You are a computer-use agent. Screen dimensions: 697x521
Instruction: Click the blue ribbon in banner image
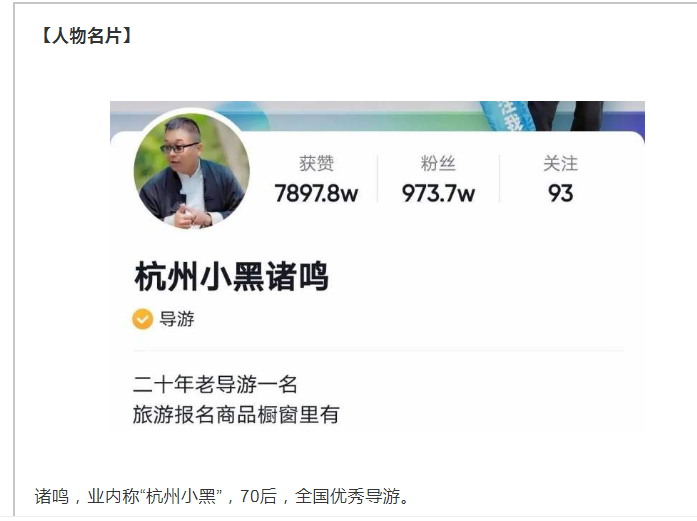pyautogui.click(x=509, y=116)
